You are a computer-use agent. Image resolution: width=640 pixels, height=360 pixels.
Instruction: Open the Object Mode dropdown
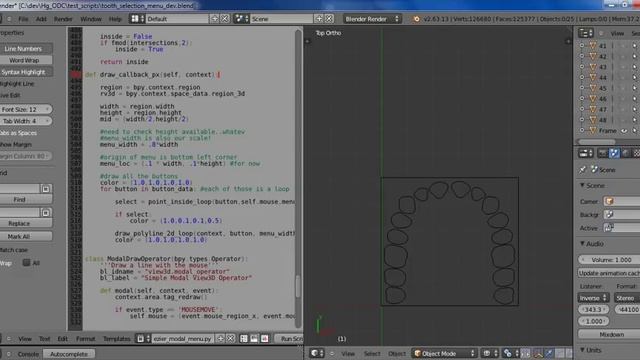pyautogui.click(x=444, y=353)
